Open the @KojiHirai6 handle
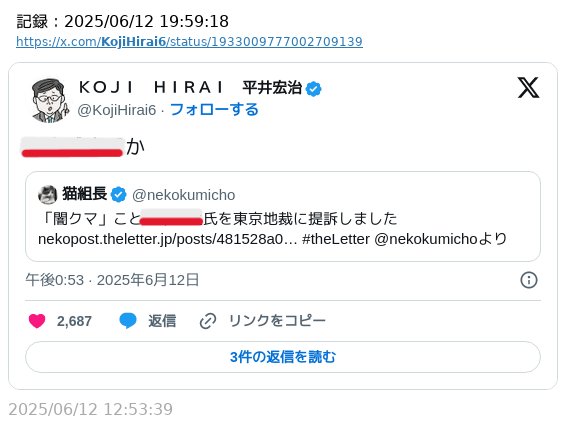 tap(116, 110)
